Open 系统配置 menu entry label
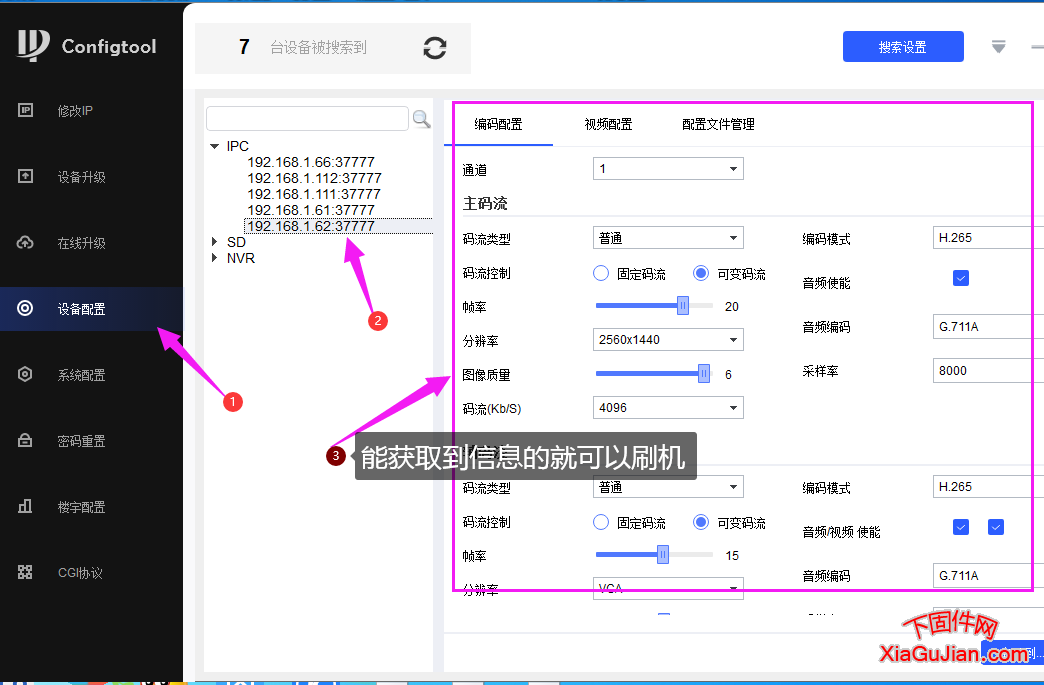Viewport: 1044px width, 685px height. [x=81, y=375]
